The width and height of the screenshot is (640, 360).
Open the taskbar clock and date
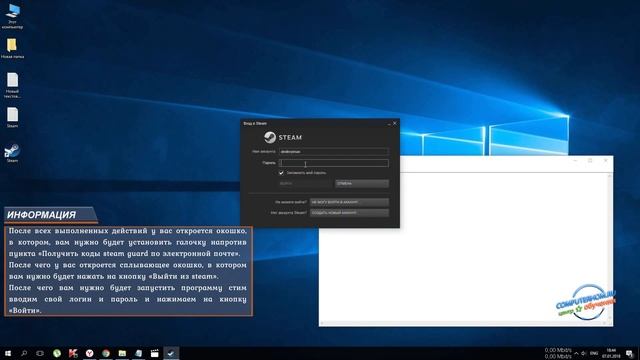click(611, 353)
